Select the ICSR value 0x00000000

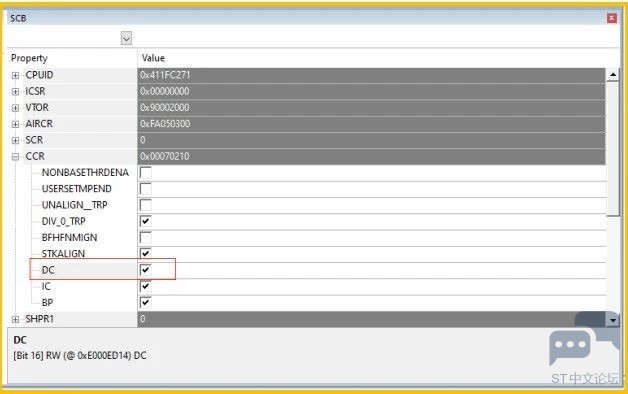pos(165,91)
